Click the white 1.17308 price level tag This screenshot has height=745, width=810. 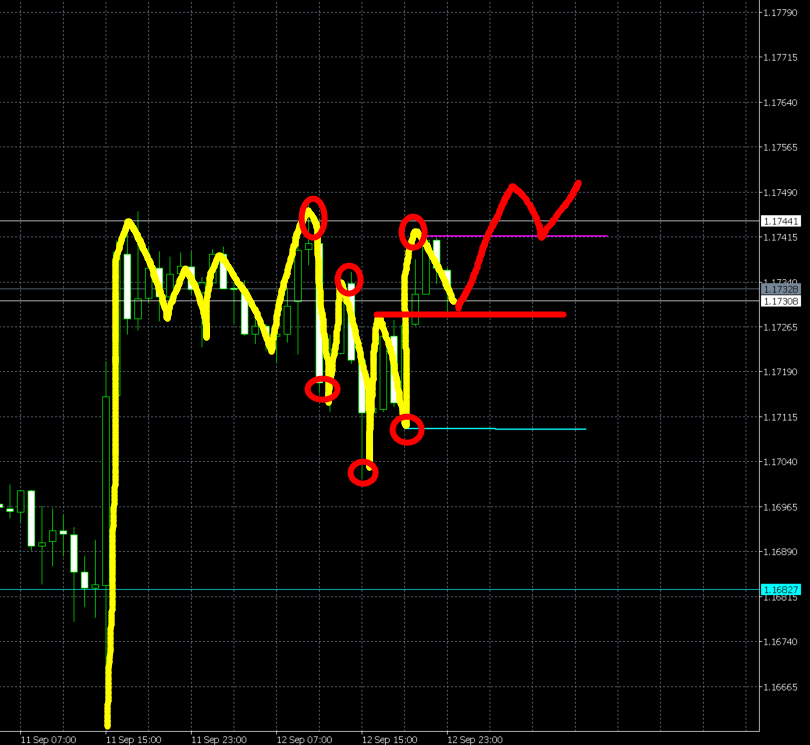coord(781,301)
